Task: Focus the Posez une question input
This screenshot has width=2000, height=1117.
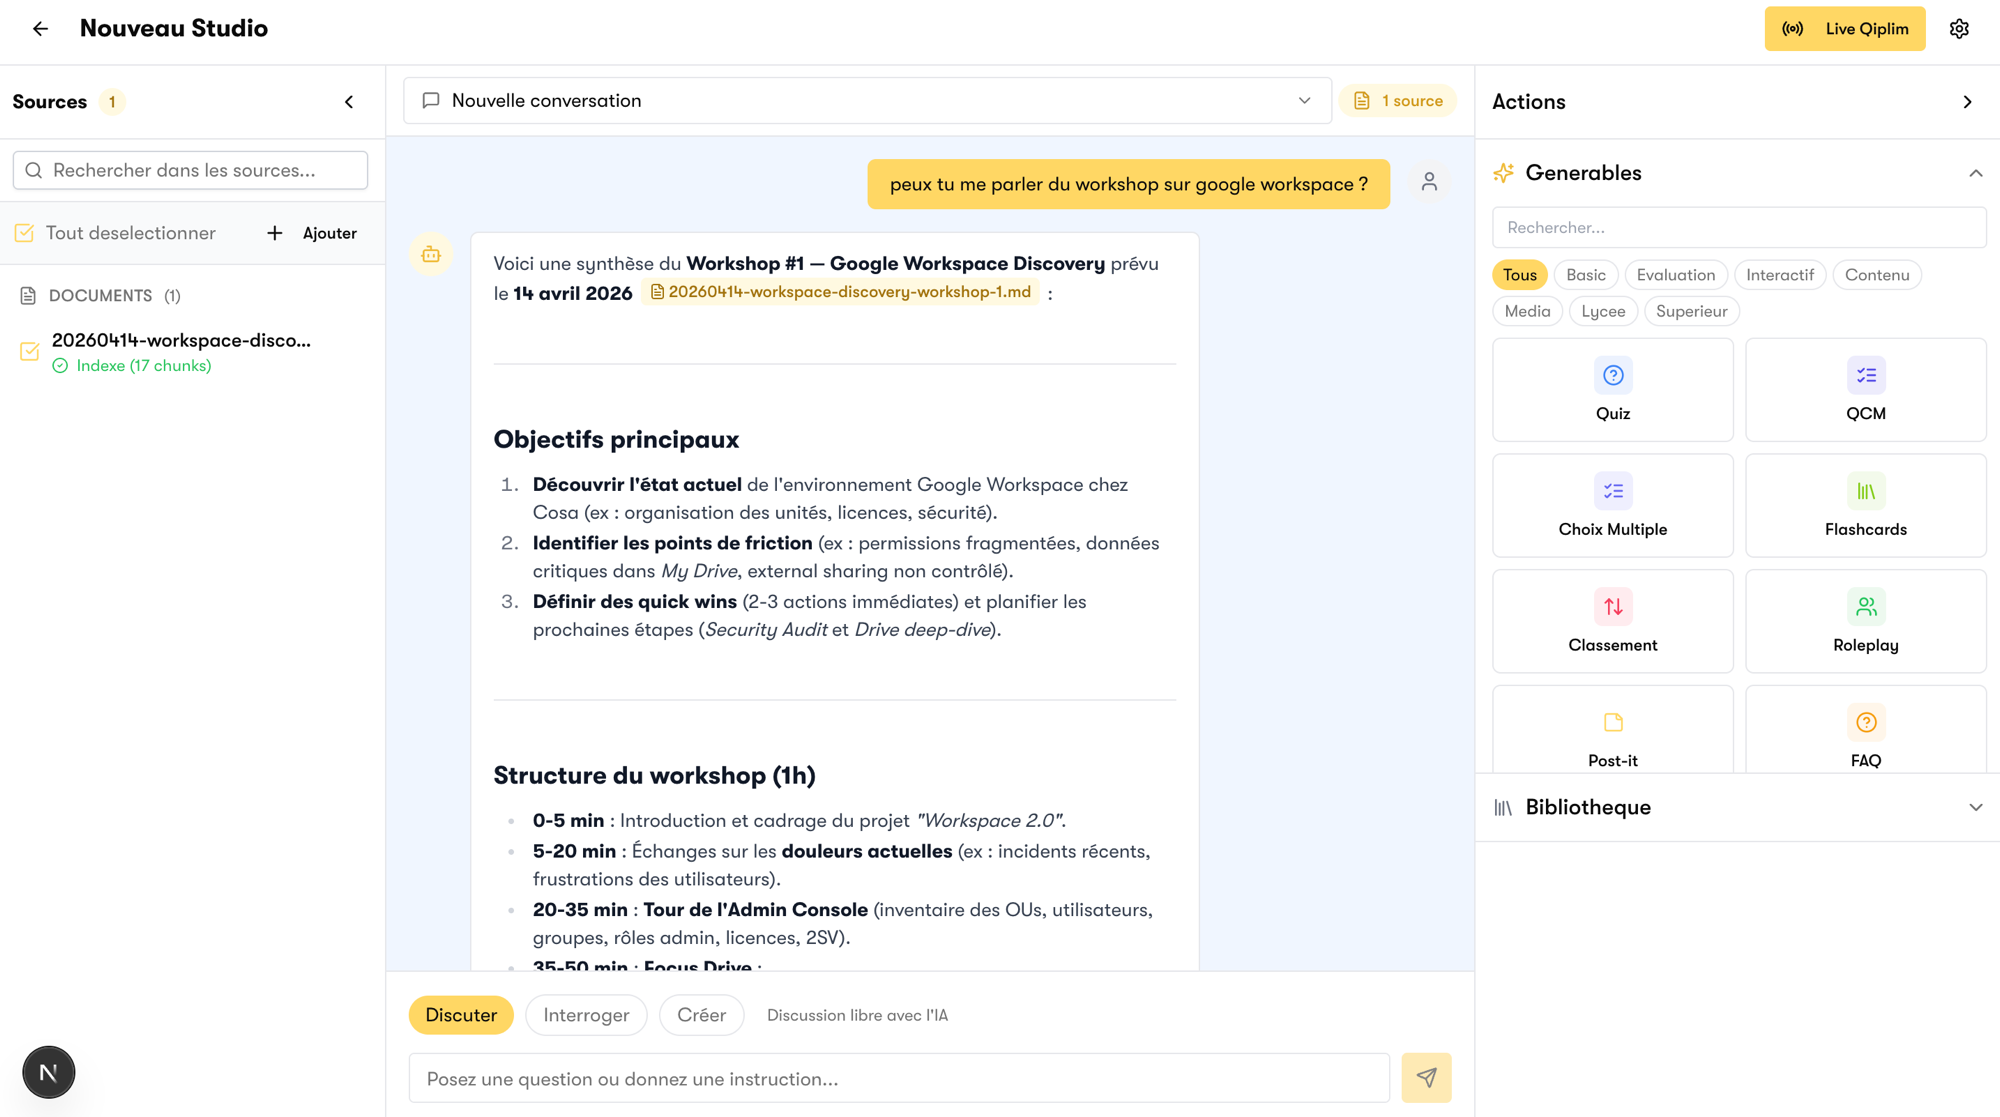Action: click(x=899, y=1078)
